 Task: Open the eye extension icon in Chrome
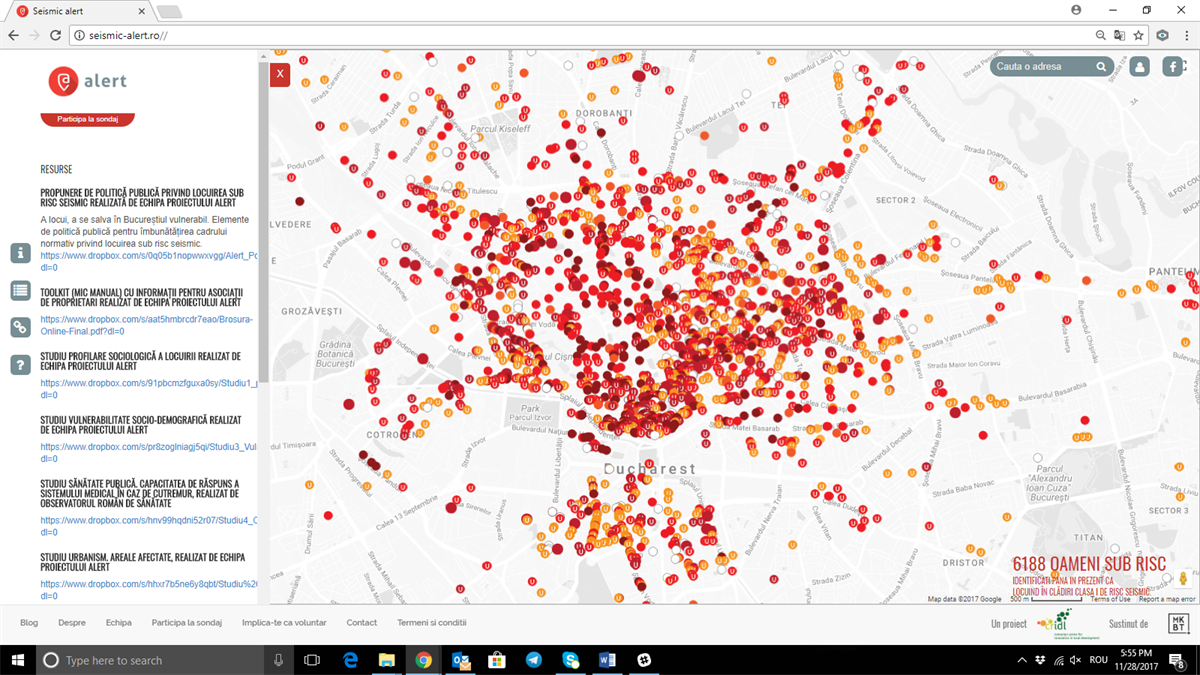click(1163, 35)
